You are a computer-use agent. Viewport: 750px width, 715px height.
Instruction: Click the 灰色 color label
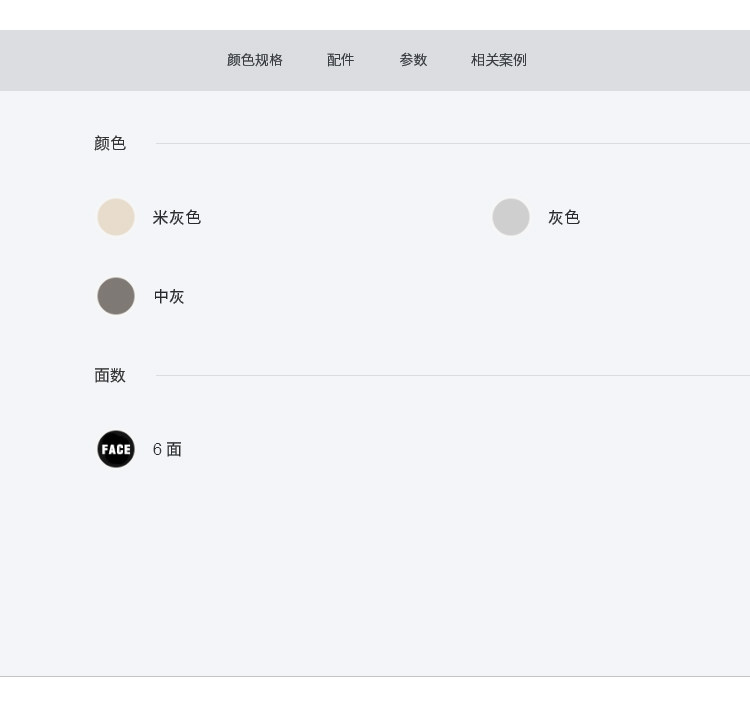coord(564,217)
